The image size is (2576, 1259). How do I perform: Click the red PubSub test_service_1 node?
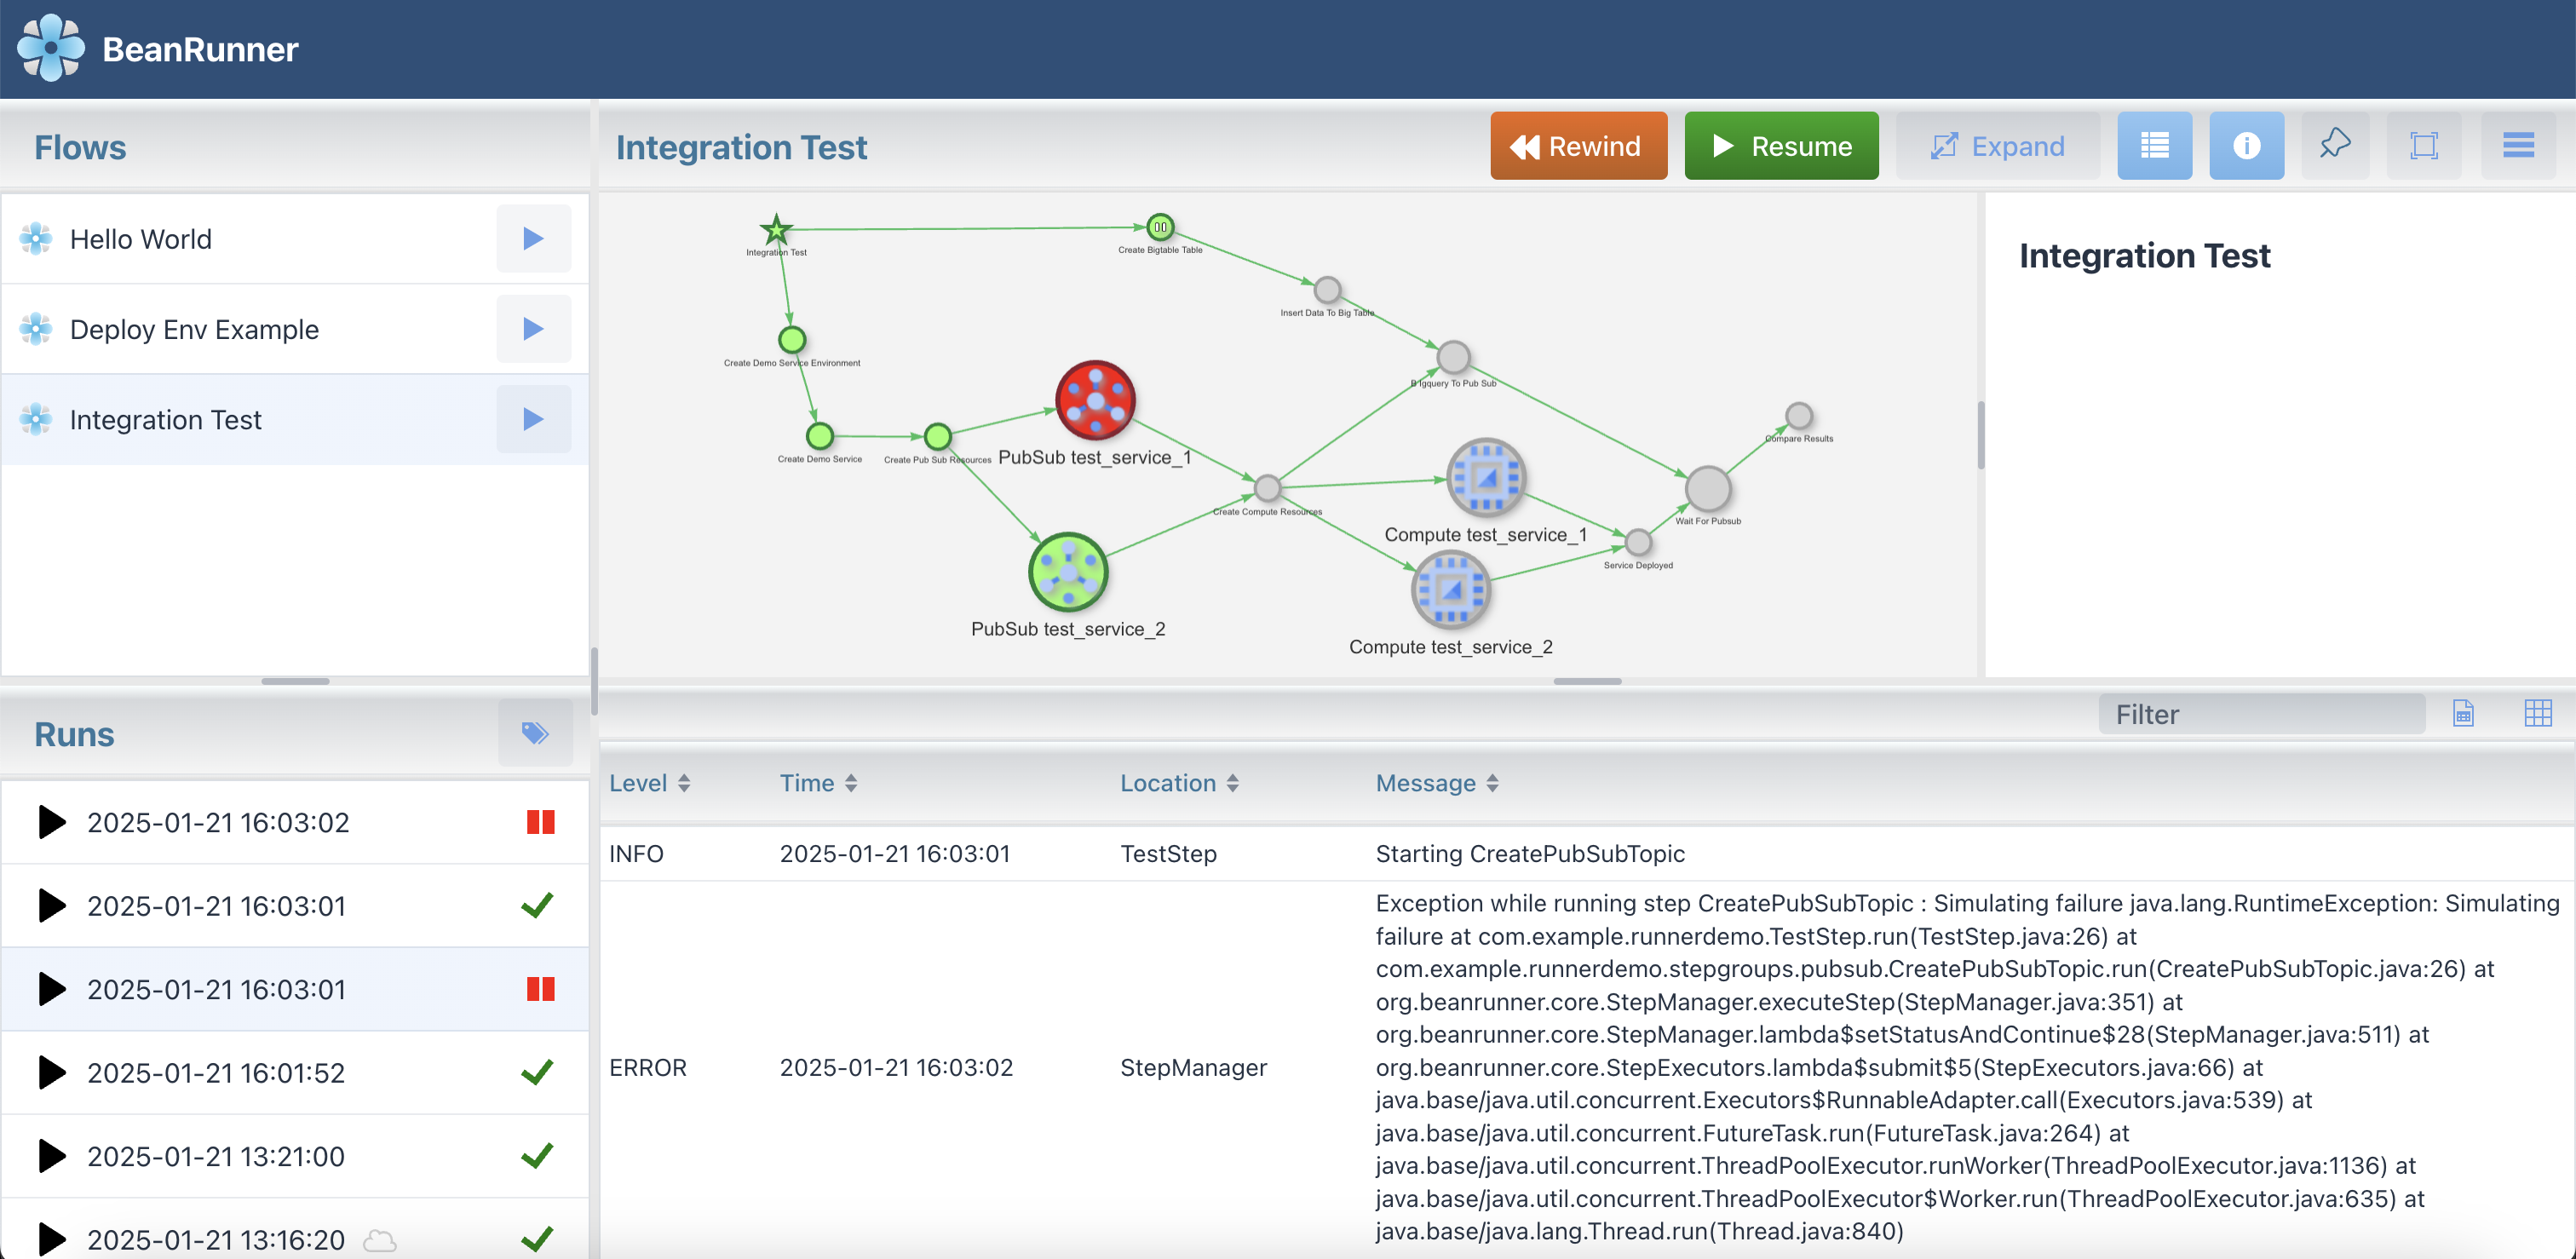(x=1095, y=400)
